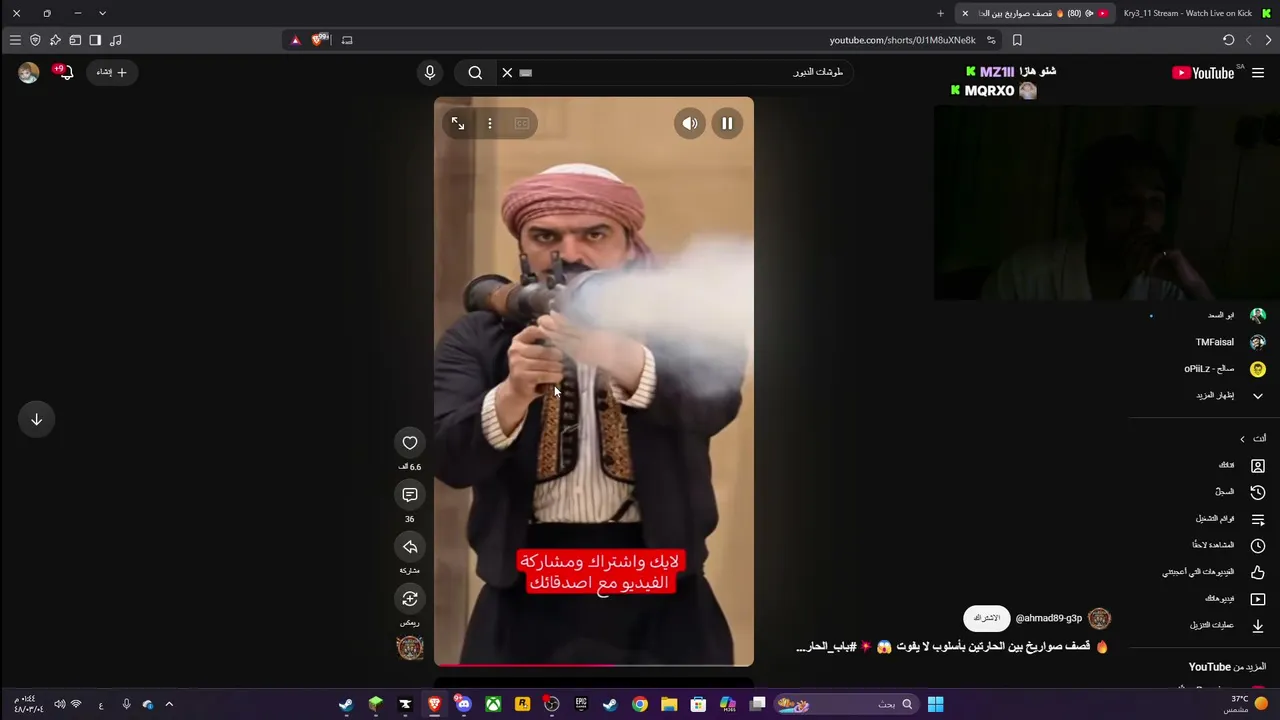Open a new browser tab

(x=940, y=13)
